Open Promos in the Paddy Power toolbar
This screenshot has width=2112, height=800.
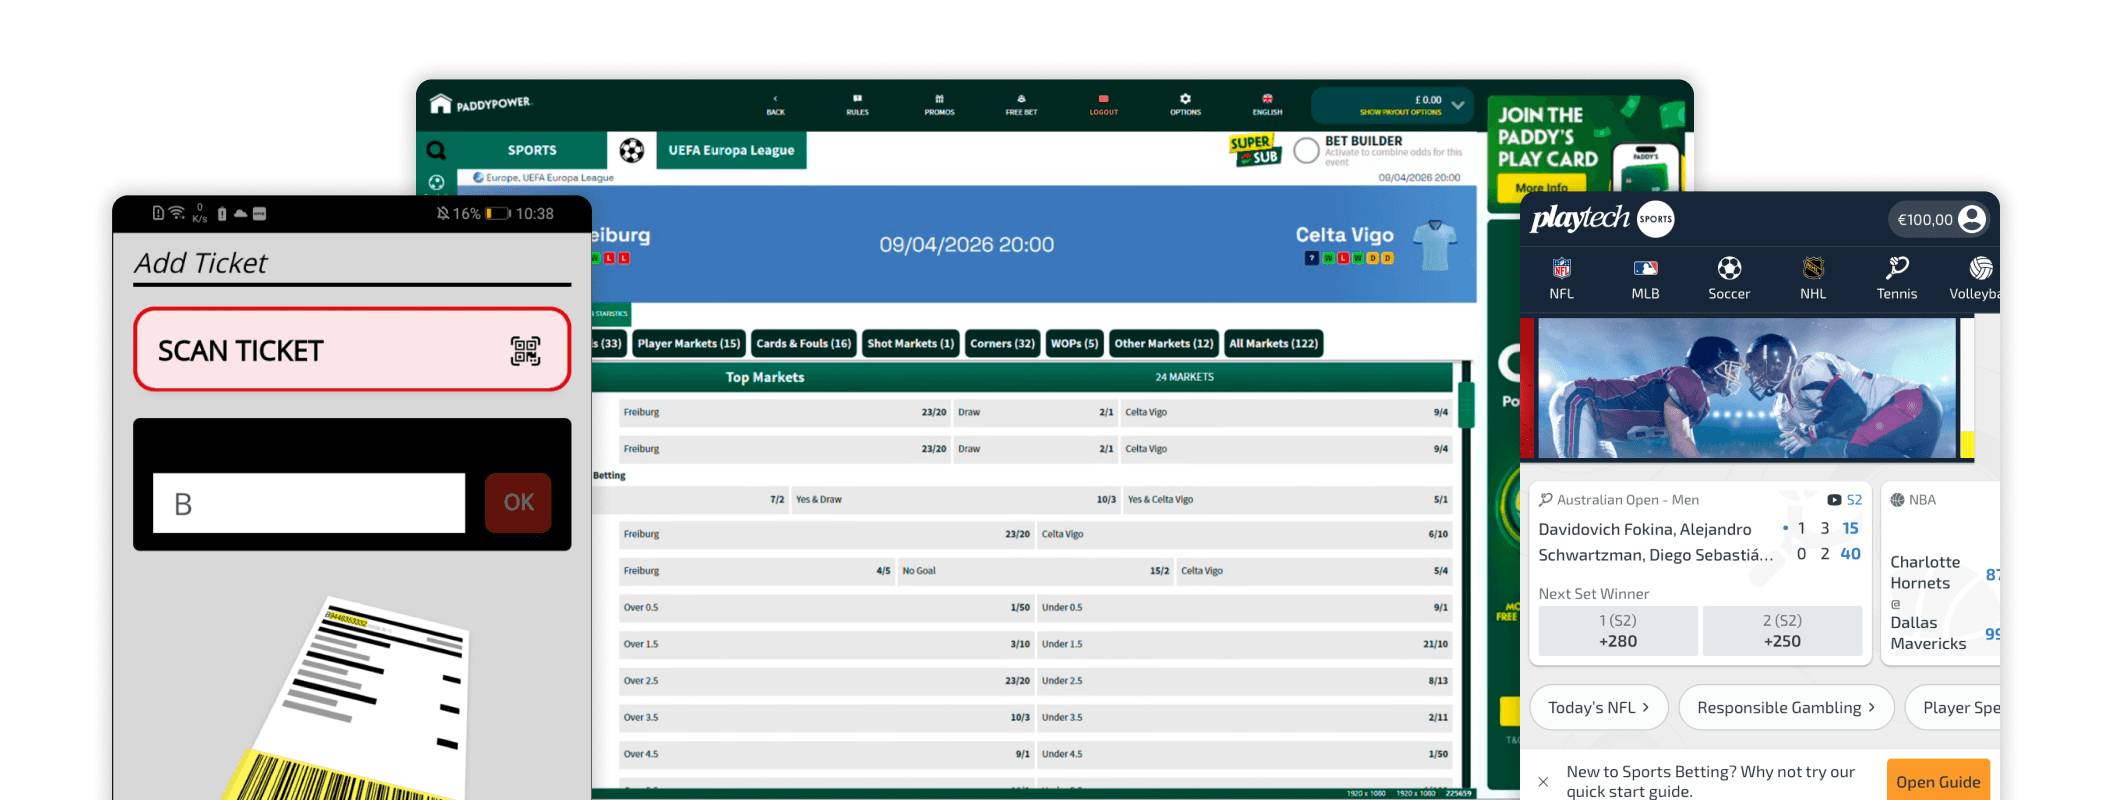point(939,104)
